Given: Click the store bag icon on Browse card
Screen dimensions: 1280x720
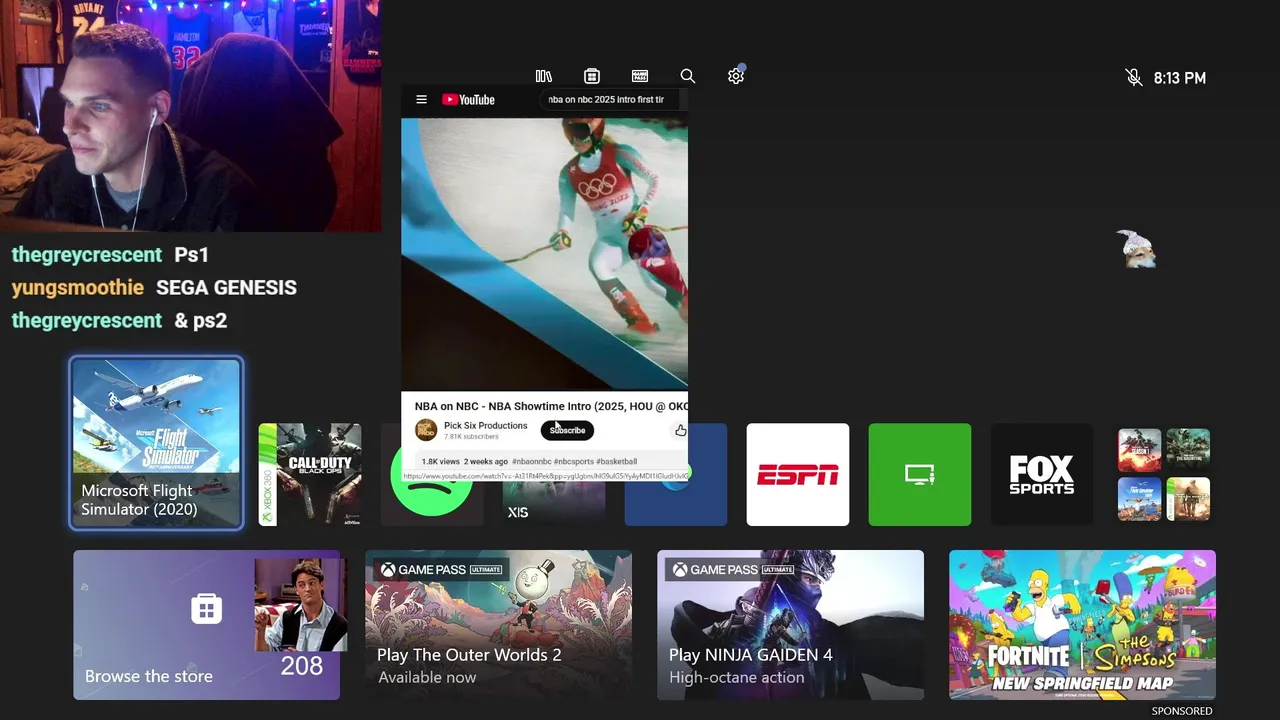Looking at the screenshot, I should coord(207,608).
